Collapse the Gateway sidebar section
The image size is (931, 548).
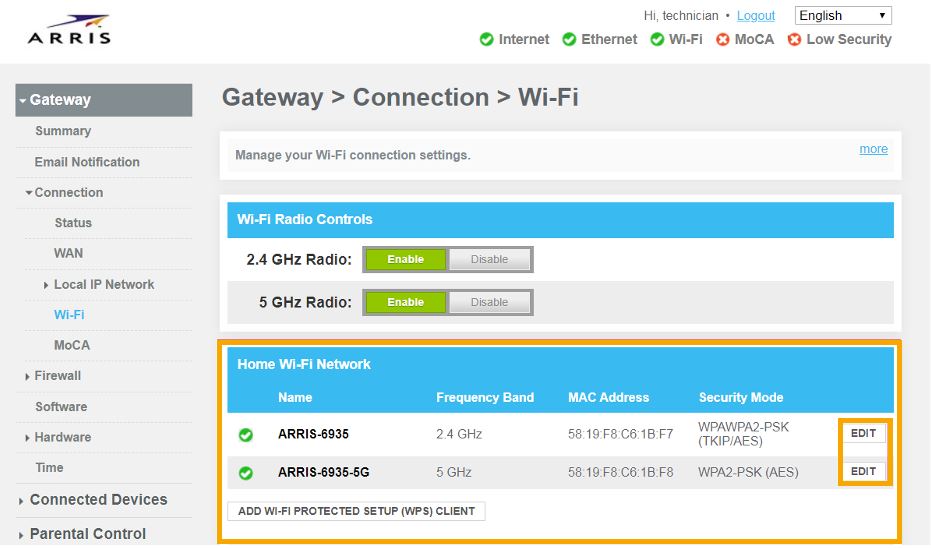(104, 100)
